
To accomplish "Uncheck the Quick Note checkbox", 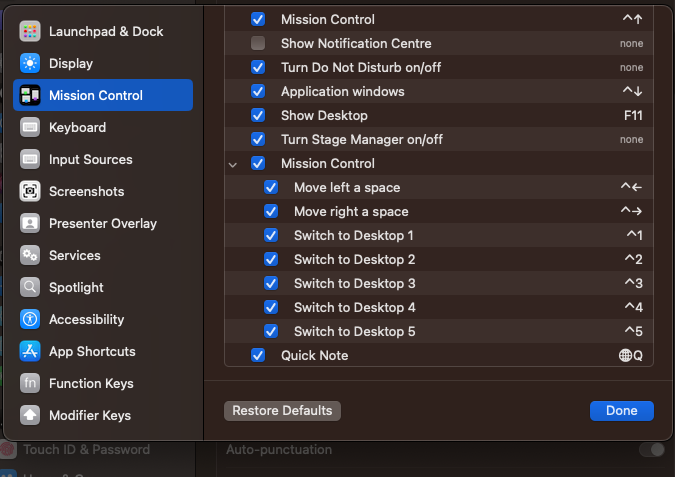I will (x=258, y=355).
